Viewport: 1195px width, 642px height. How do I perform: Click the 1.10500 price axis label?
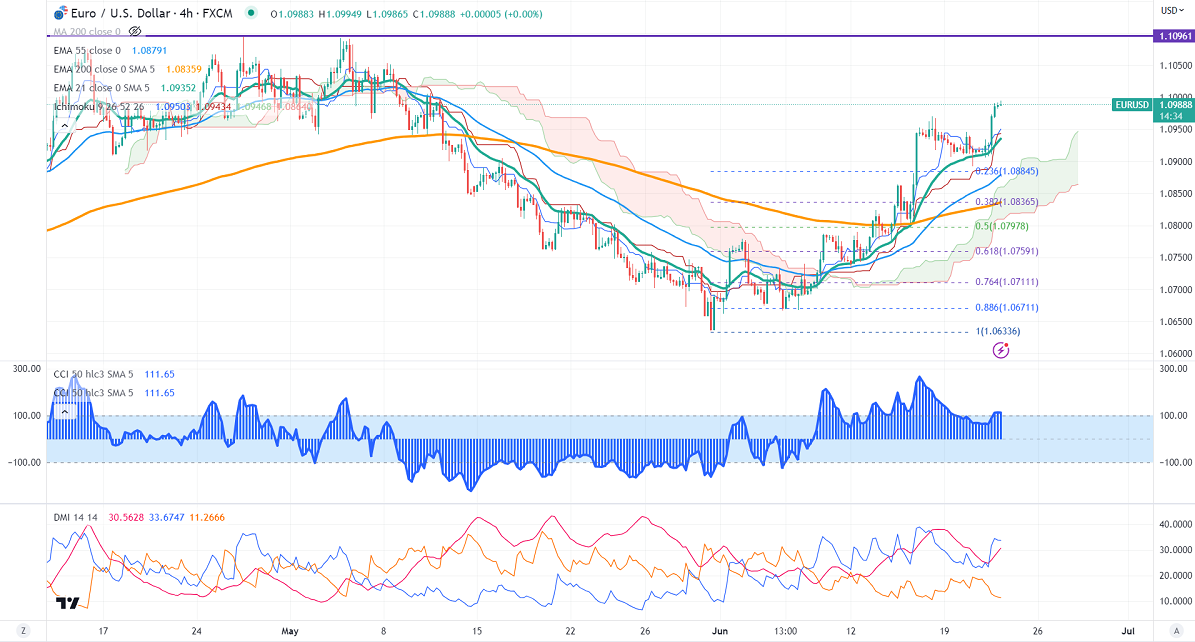1176,66
